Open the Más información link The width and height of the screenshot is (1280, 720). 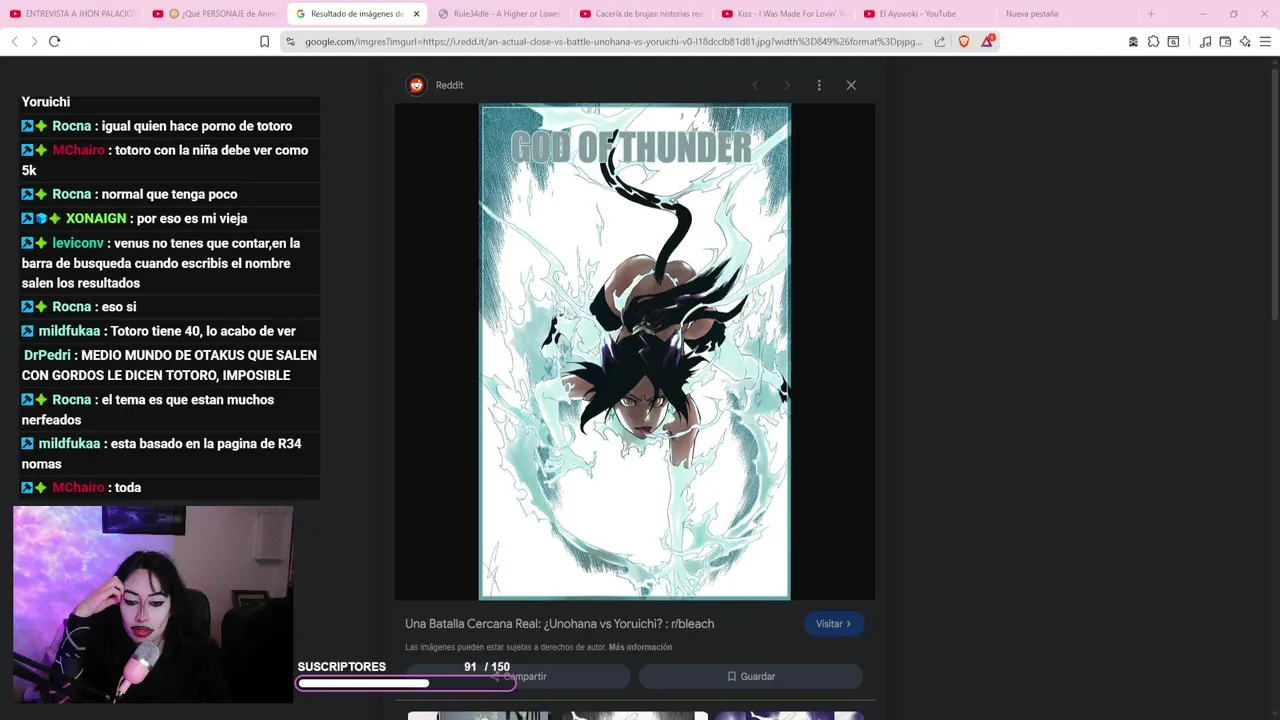tap(640, 647)
